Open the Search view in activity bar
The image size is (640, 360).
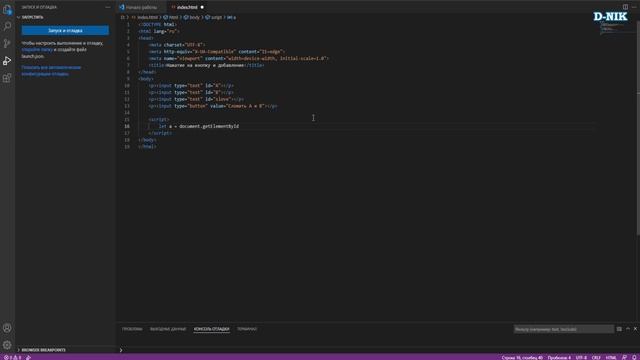(x=7, y=27)
